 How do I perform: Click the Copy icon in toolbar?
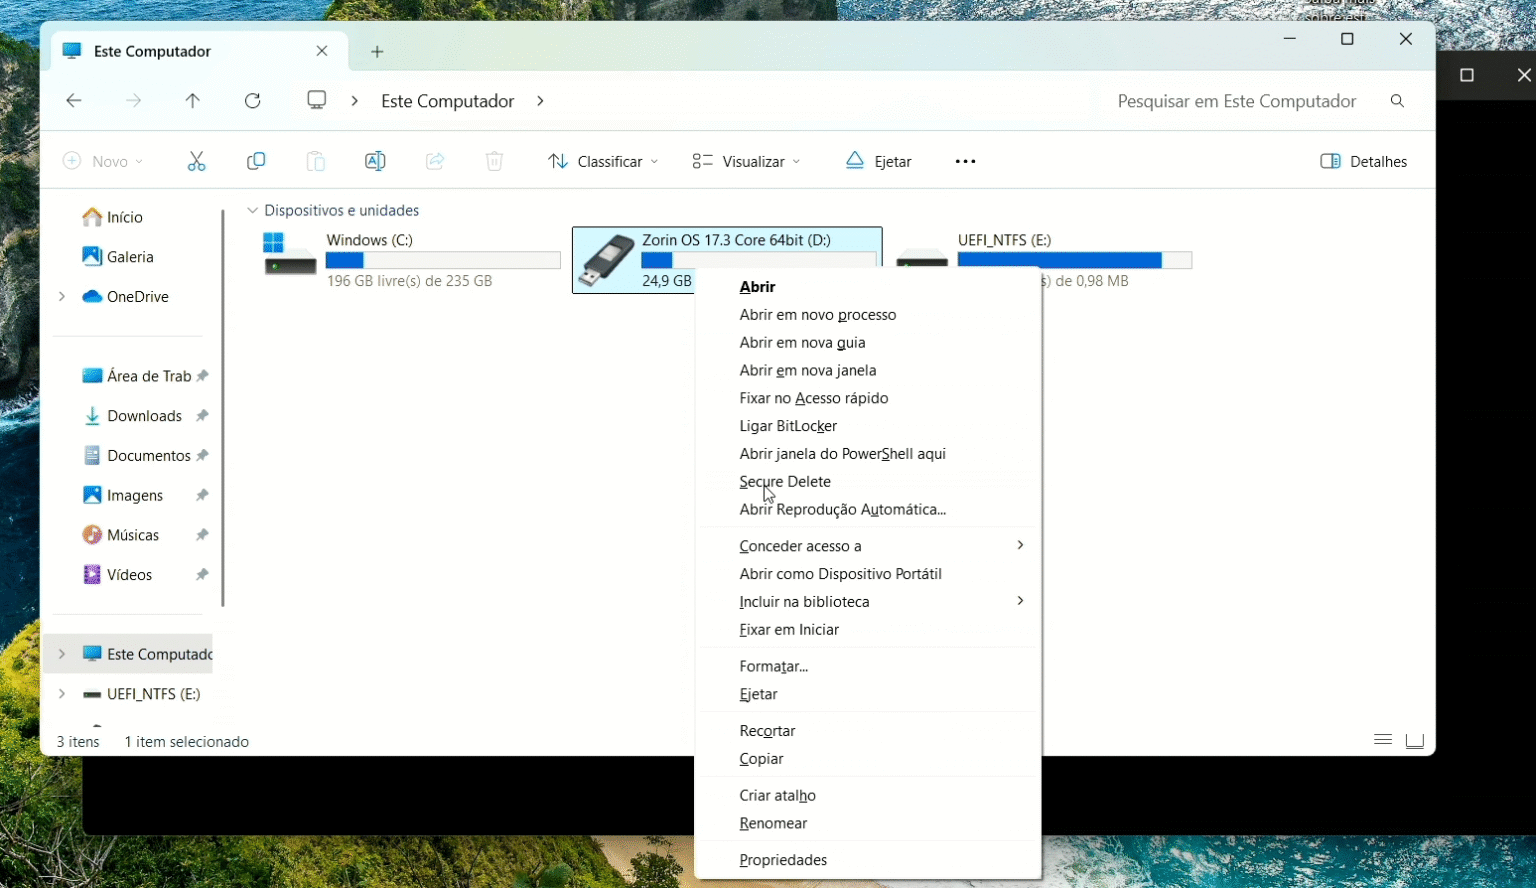[256, 161]
